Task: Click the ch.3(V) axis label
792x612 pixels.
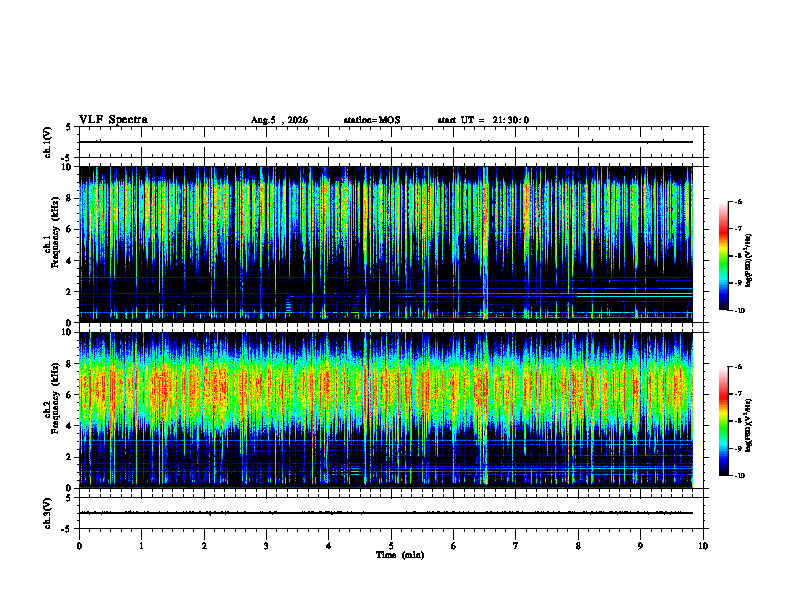Action: pos(47,514)
